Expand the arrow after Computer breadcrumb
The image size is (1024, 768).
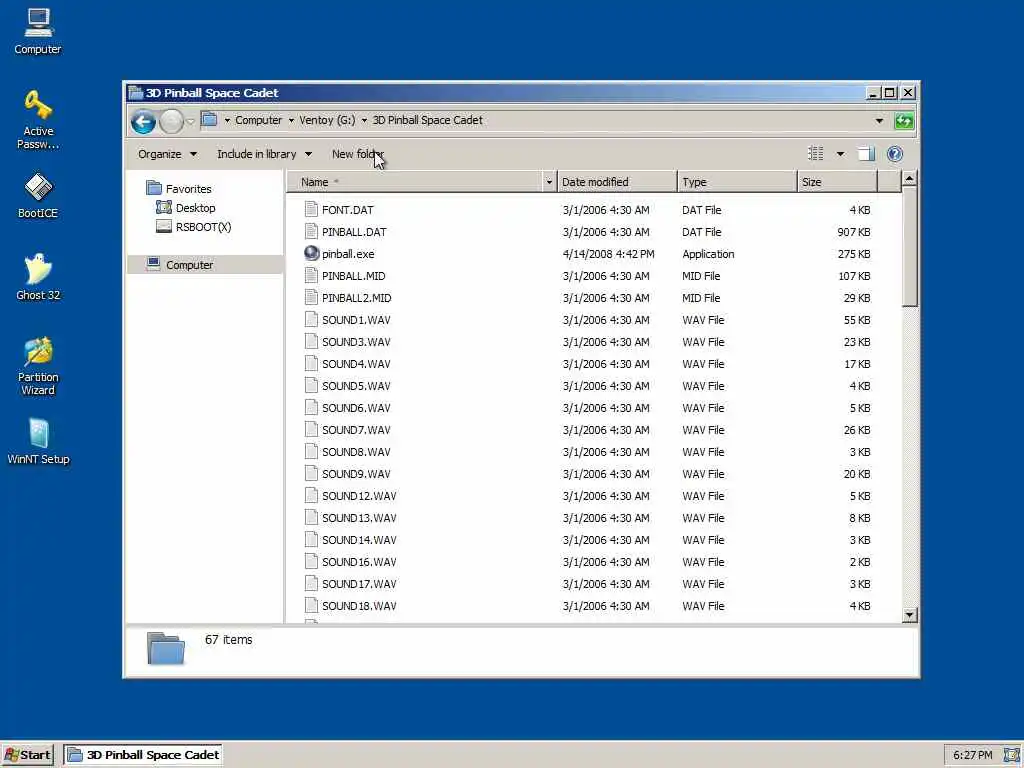click(x=291, y=120)
